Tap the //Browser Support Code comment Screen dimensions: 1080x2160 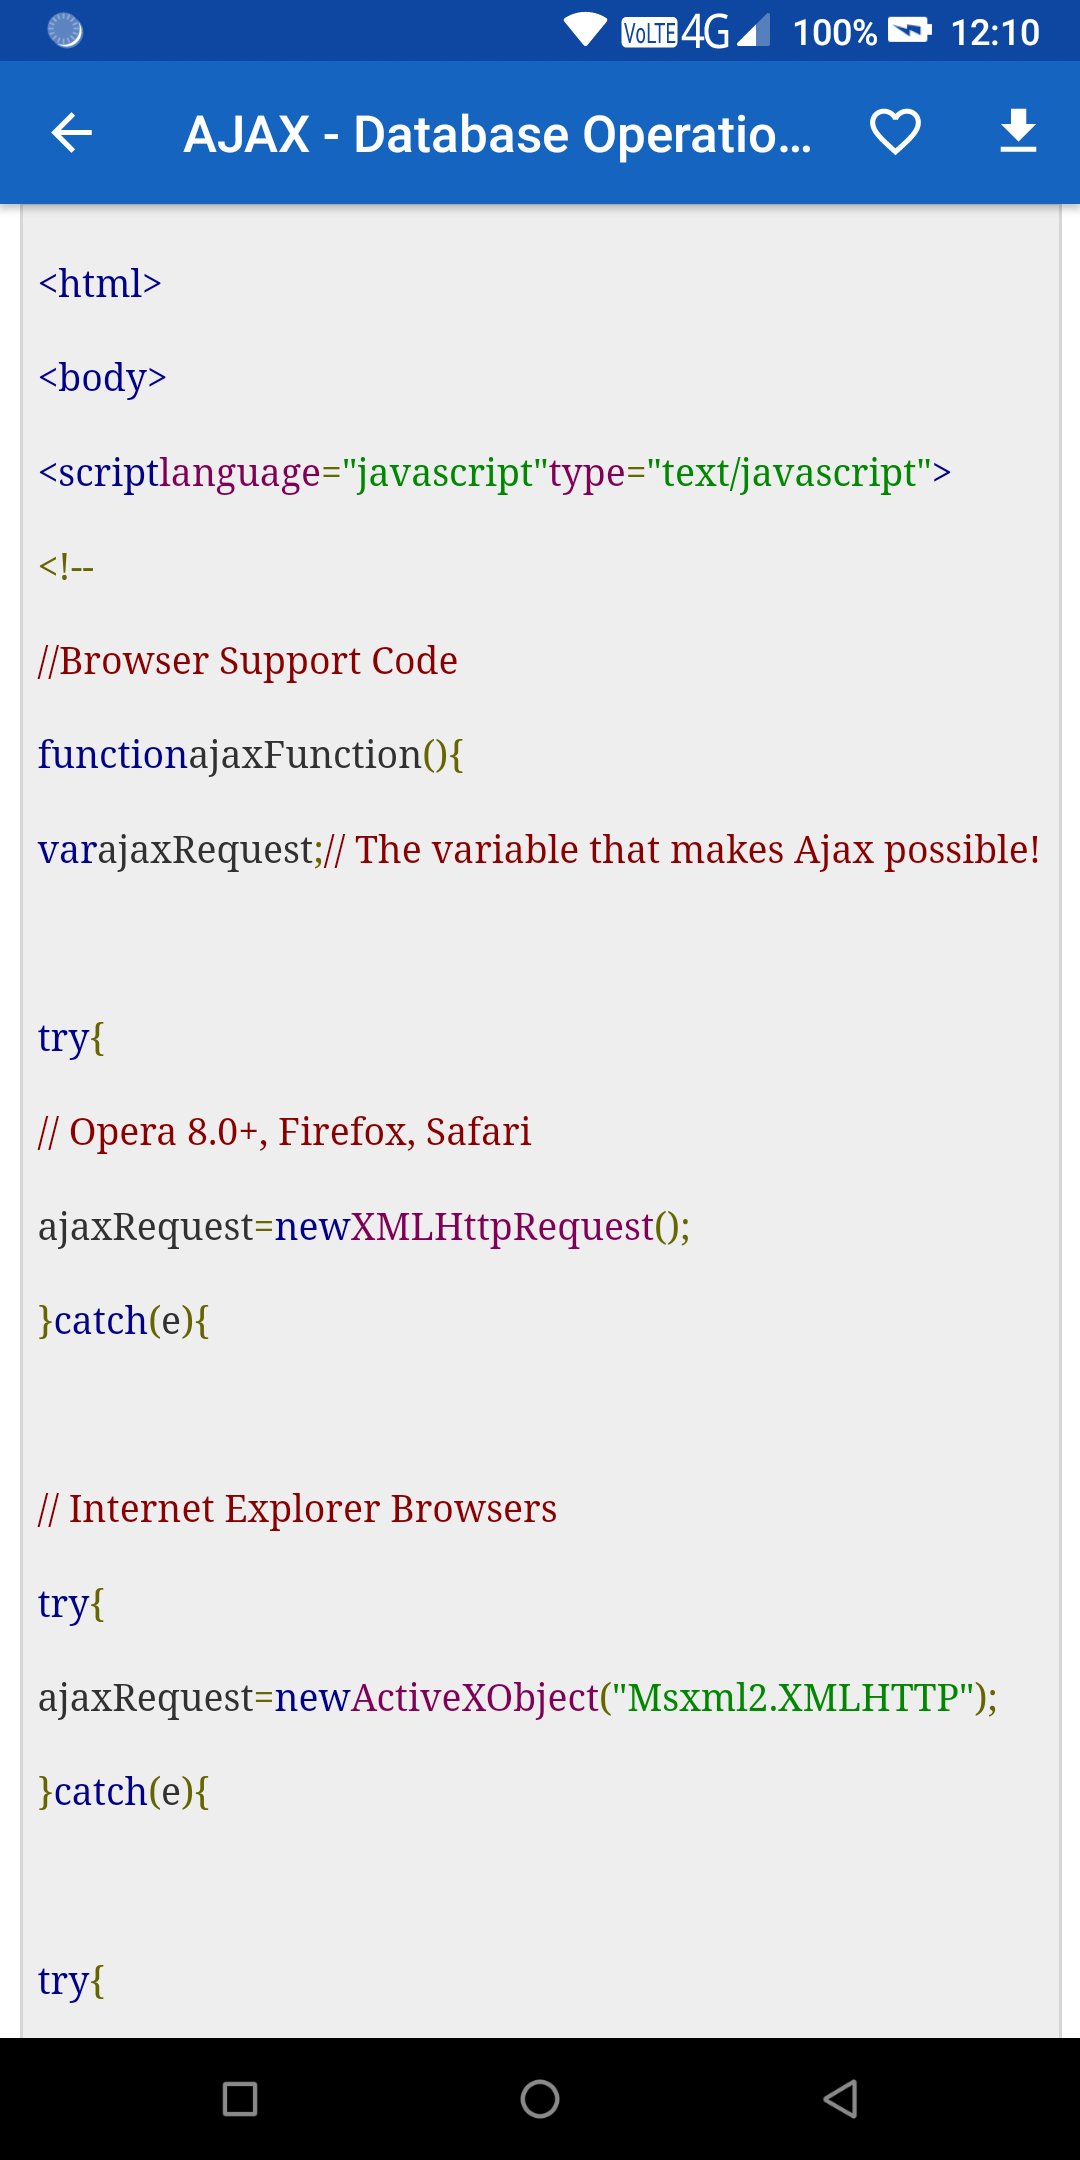pyautogui.click(x=248, y=661)
